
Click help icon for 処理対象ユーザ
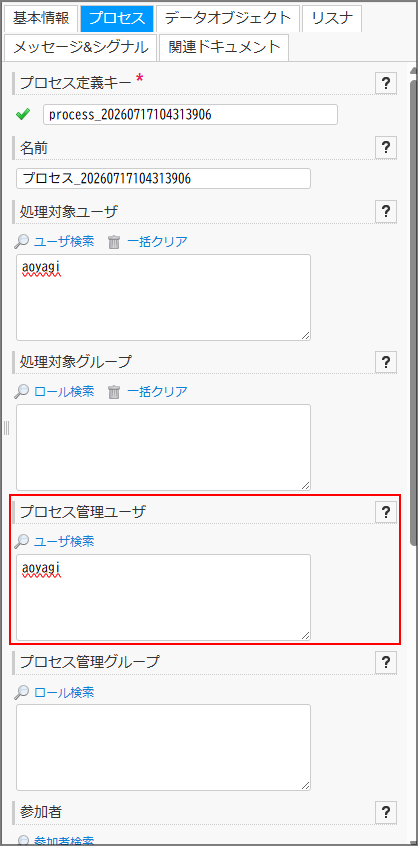[386, 211]
